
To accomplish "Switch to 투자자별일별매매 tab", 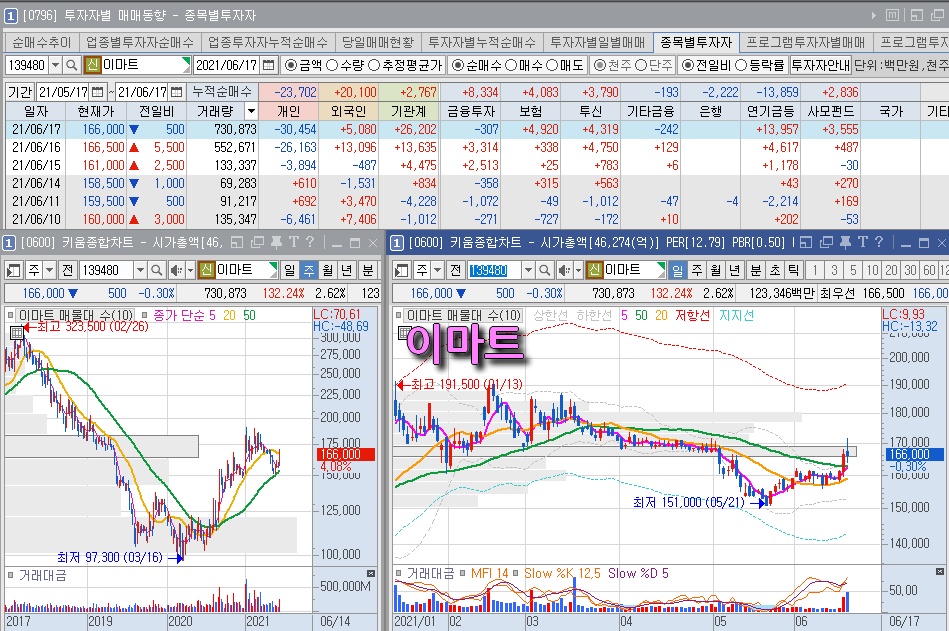I will 598,42.
